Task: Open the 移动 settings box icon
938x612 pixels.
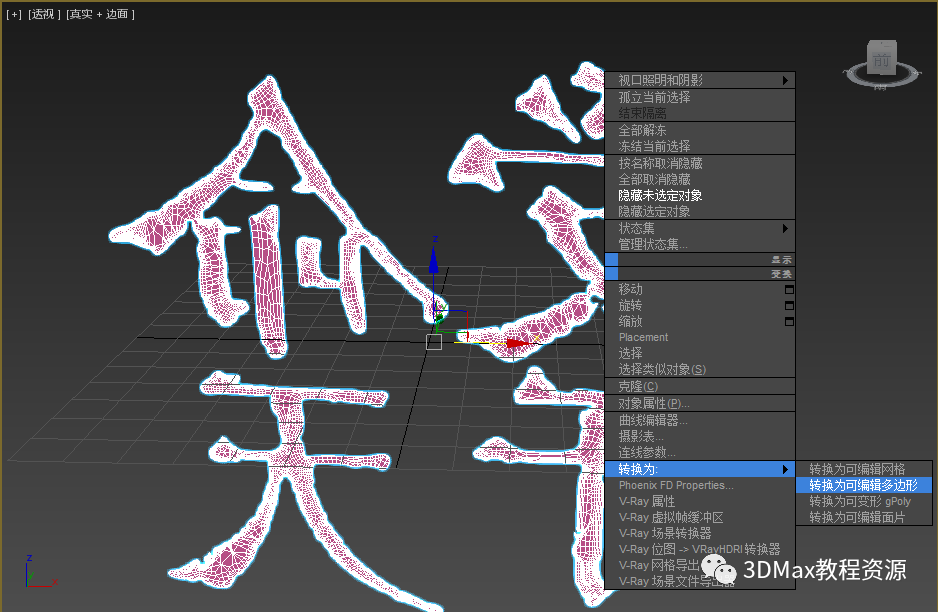Action: 789,290
